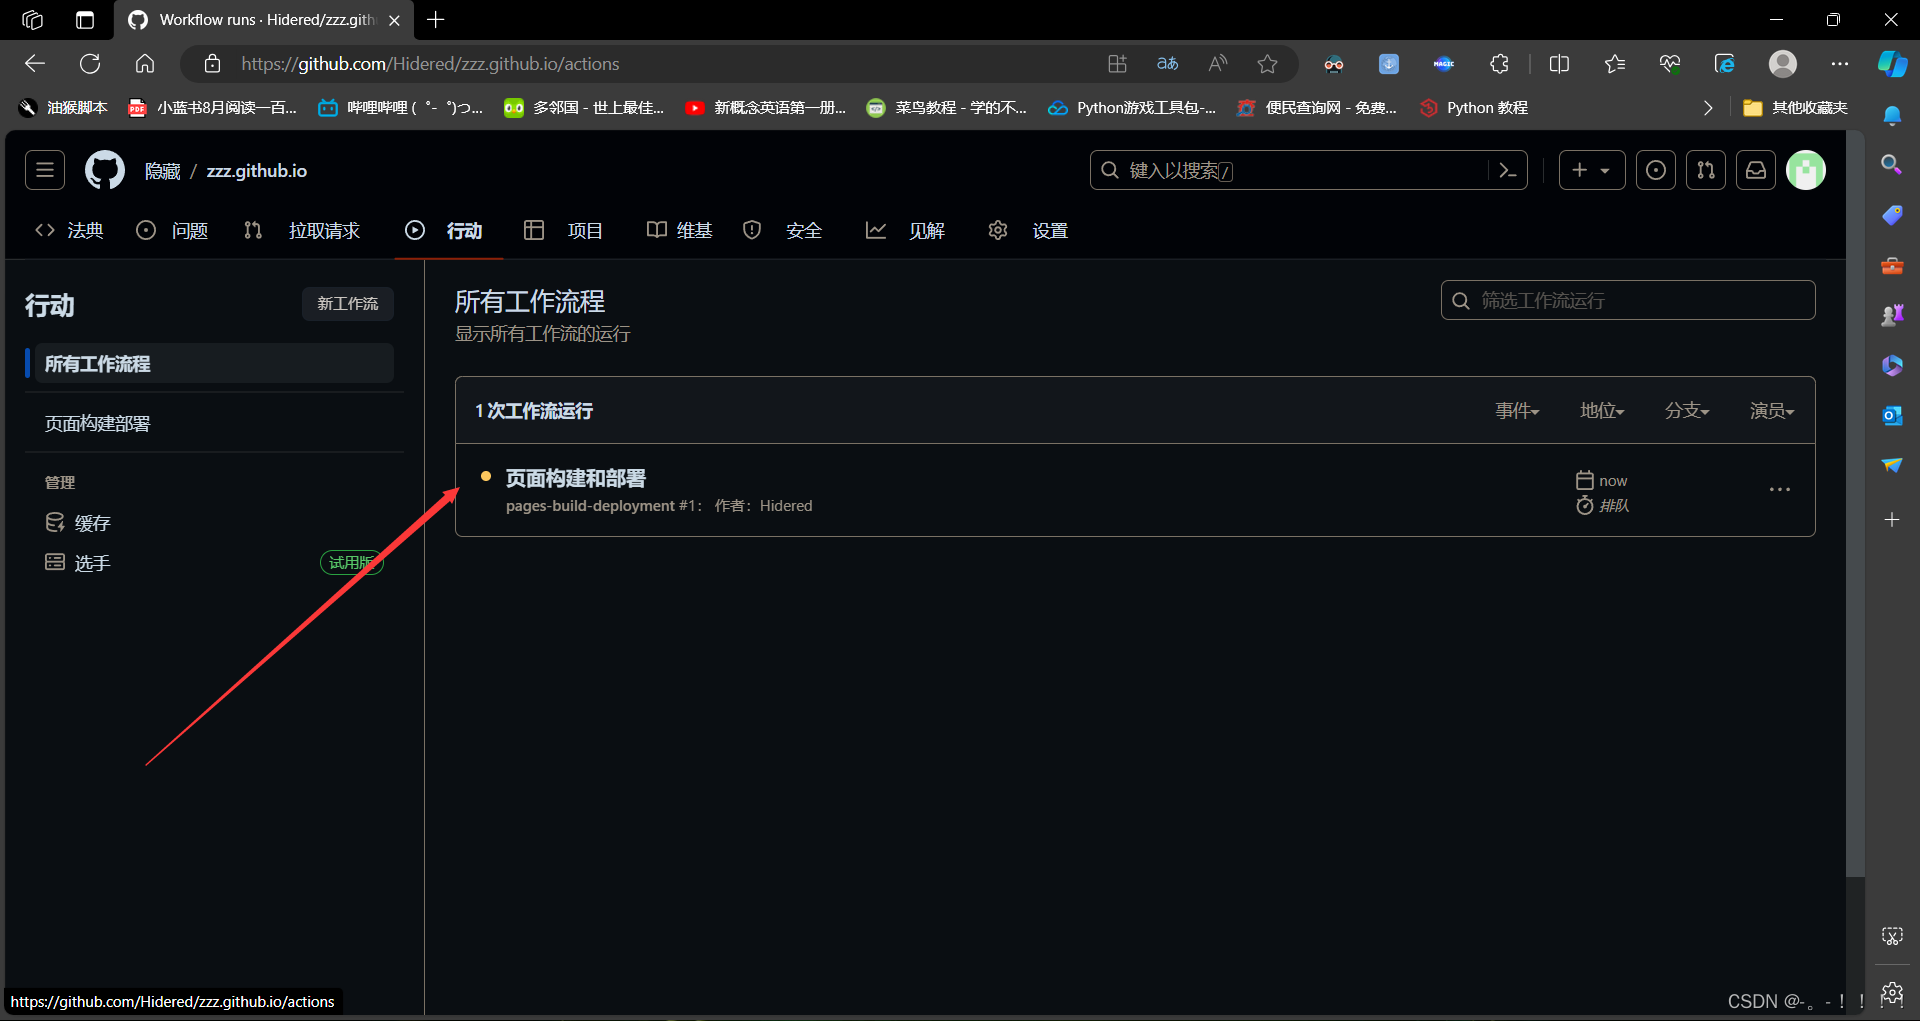Viewport: 1920px width, 1021px height.
Task: Click the 新工作流 button
Action: pyautogui.click(x=347, y=303)
